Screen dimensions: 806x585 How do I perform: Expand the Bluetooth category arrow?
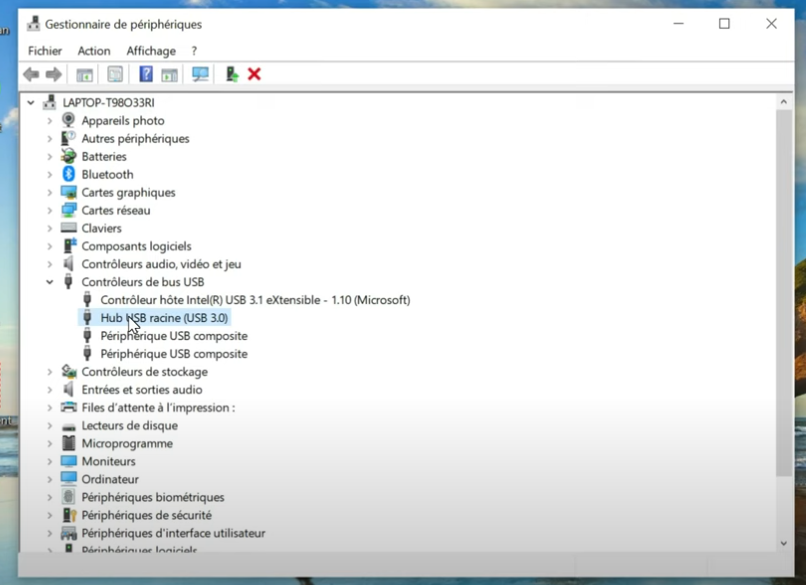coord(49,175)
